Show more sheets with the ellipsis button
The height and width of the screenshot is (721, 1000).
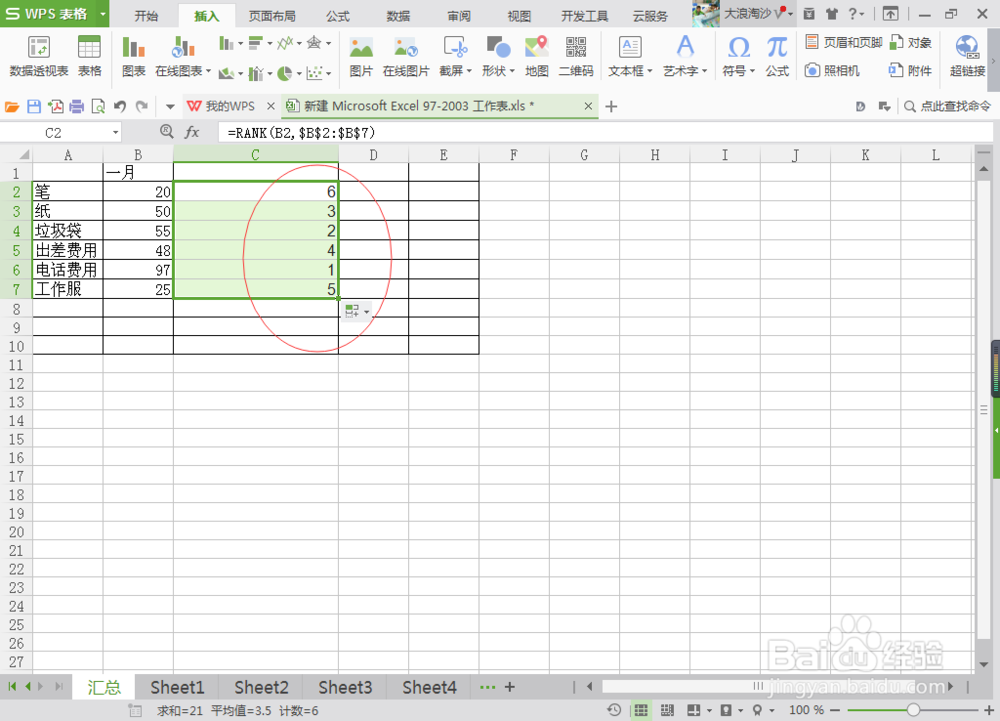[487, 687]
